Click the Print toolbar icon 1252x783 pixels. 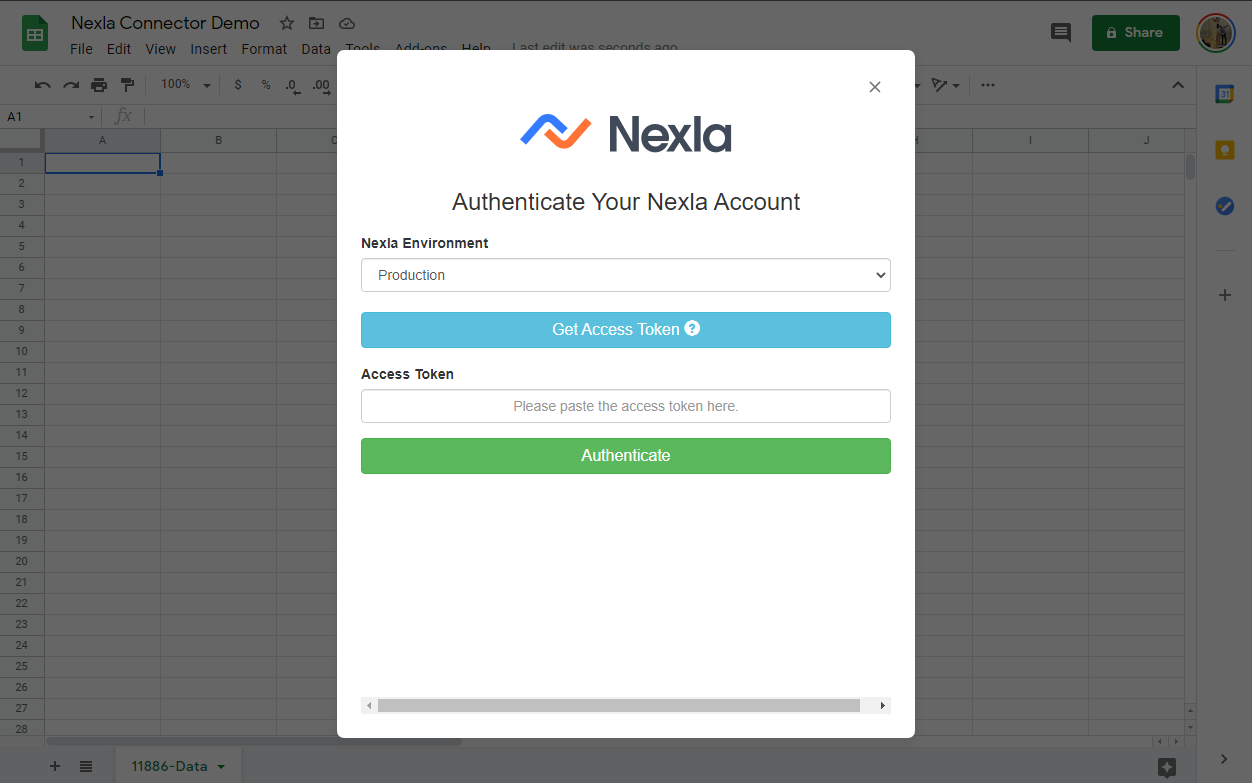click(x=99, y=85)
